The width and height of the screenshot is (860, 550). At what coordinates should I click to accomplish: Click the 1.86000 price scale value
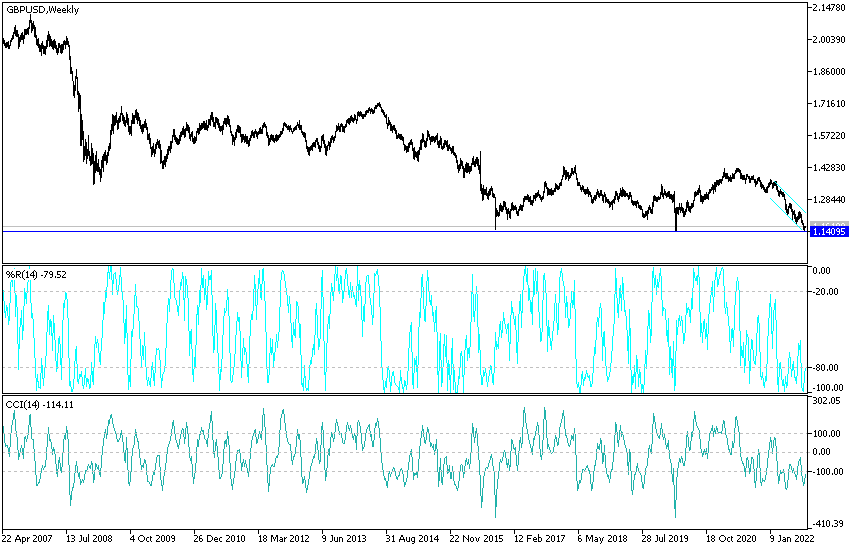pos(829,72)
